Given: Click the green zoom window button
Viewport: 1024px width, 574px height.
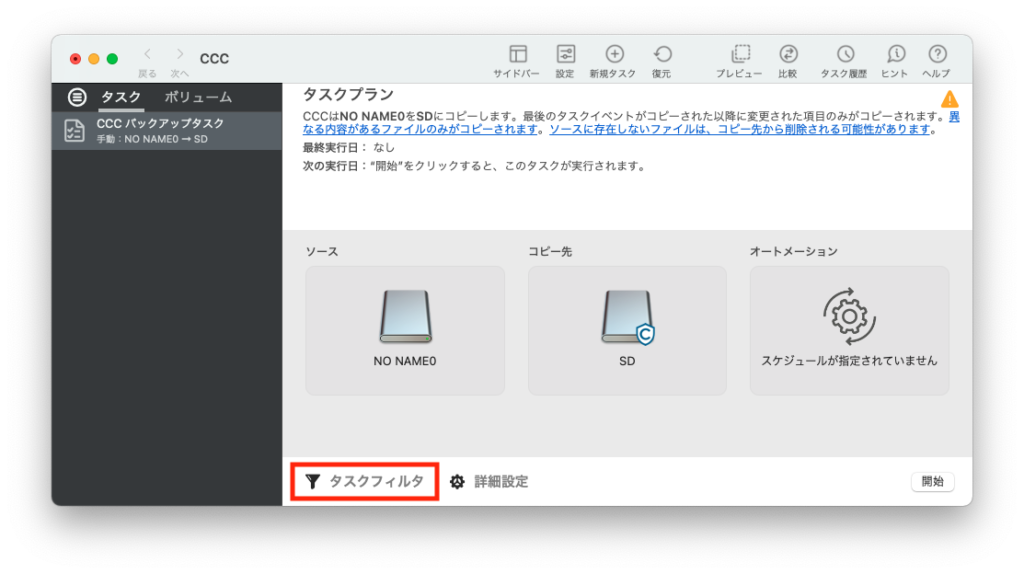Looking at the screenshot, I should (x=112, y=59).
